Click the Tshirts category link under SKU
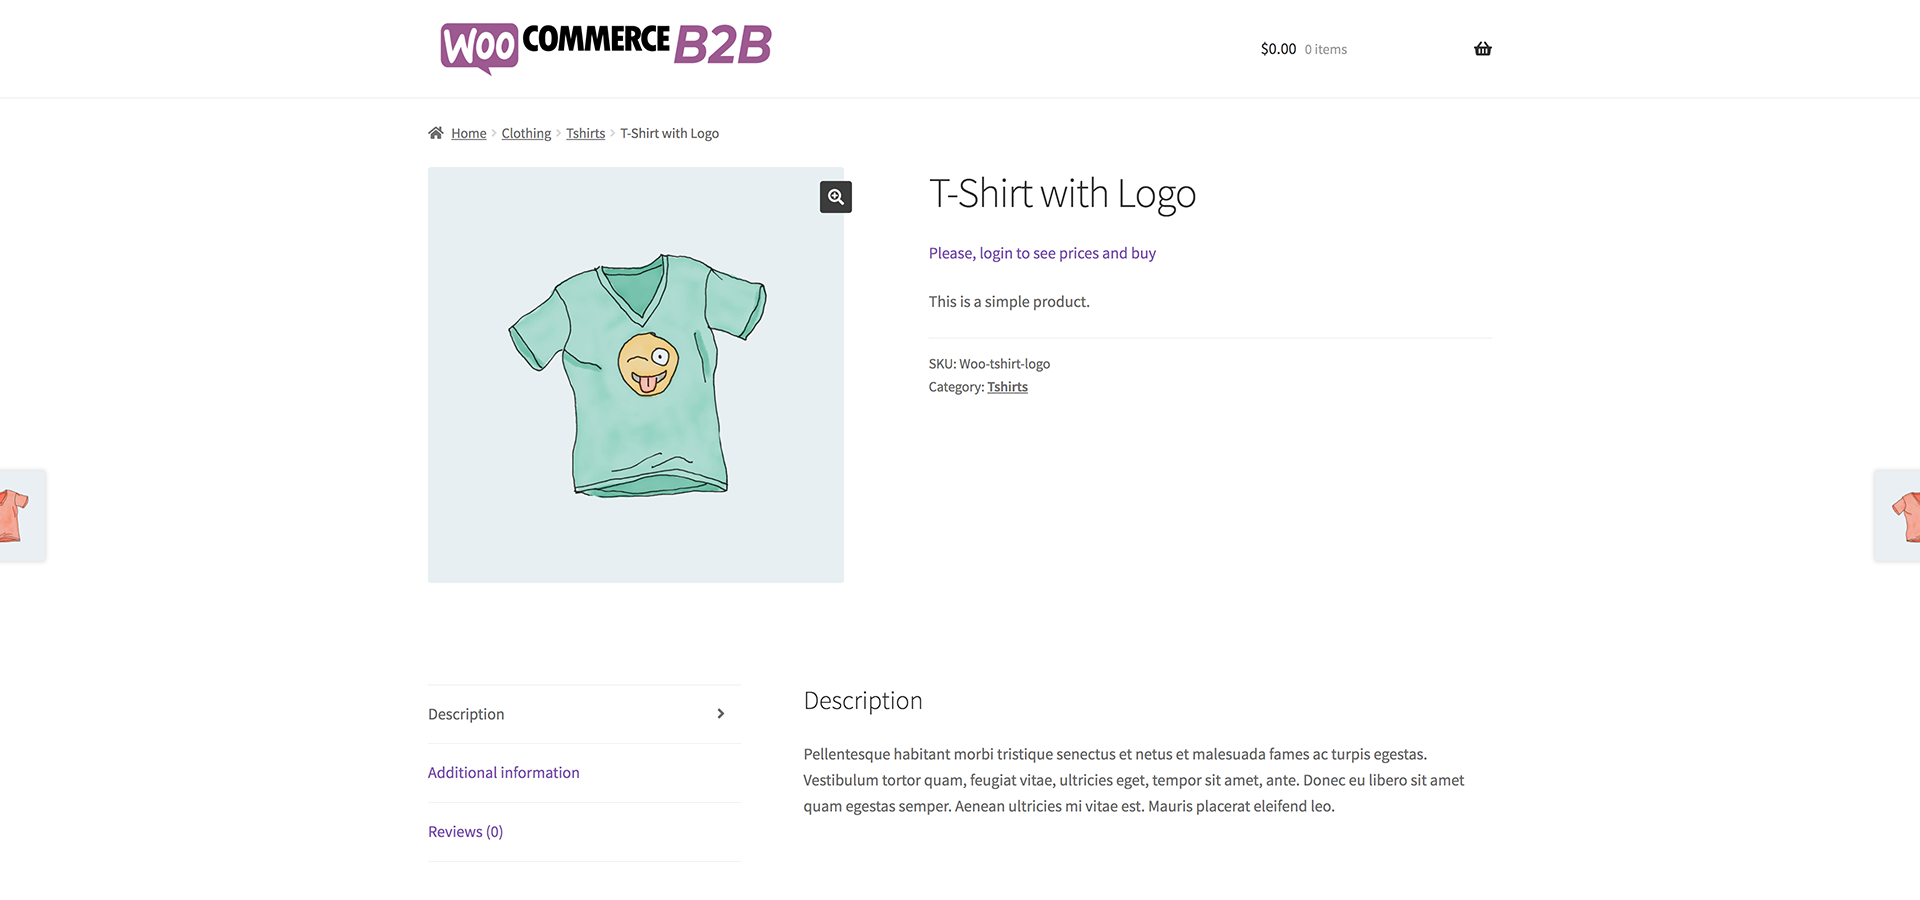1920x900 pixels. tap(1007, 387)
